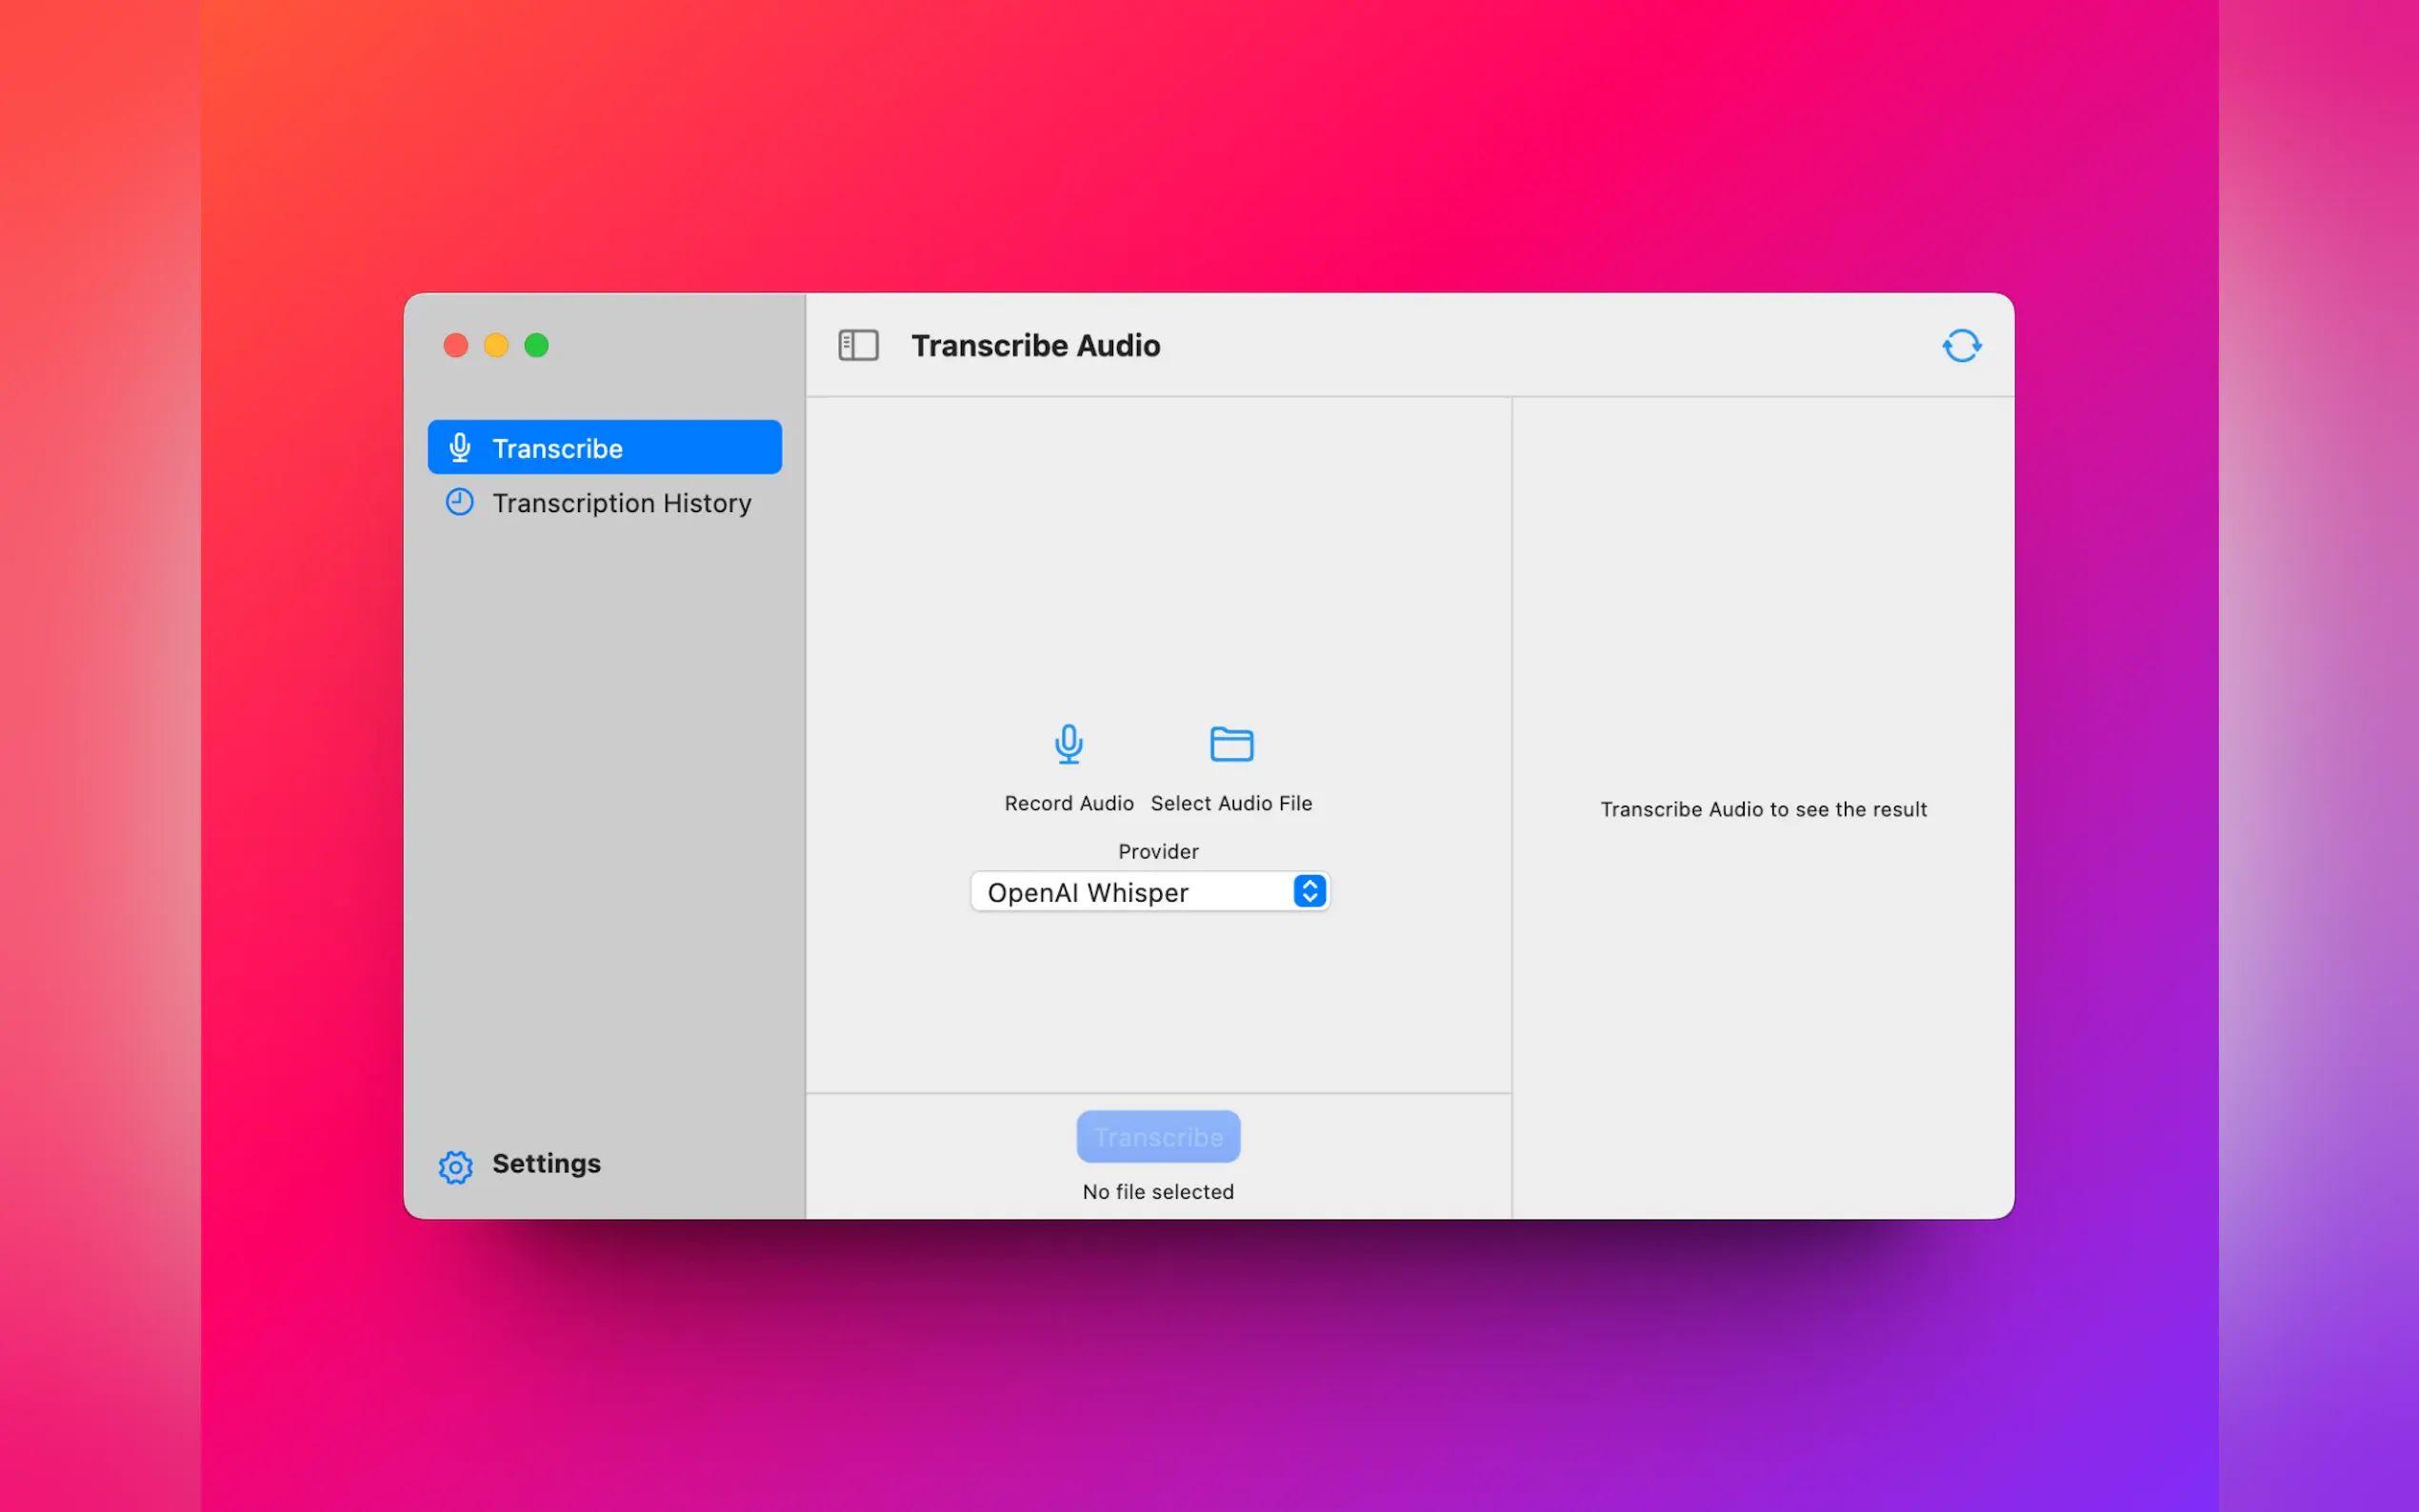Screen dimensions: 2419x1512
Task: Toggle the sidebar visibility icon
Action: click(x=858, y=345)
